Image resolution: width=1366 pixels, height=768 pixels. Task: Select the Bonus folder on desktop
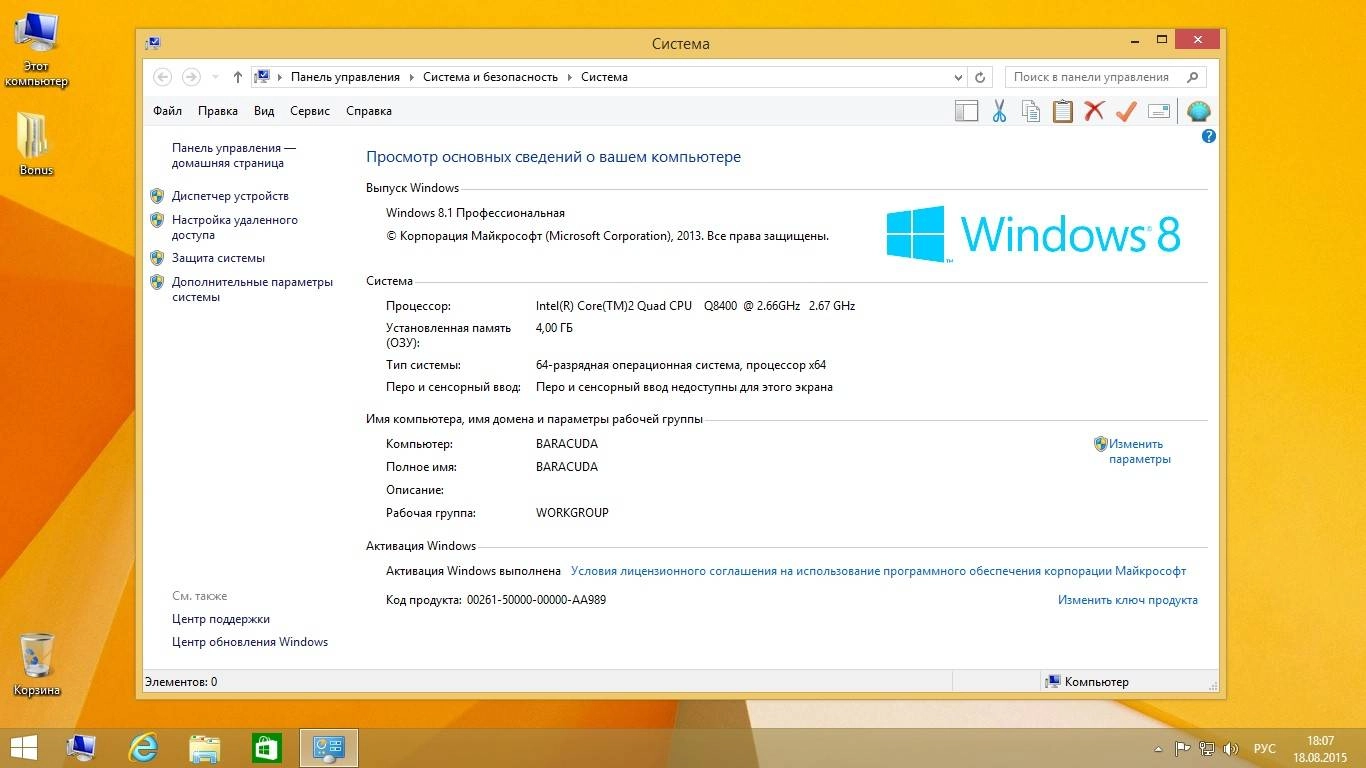pos(36,143)
